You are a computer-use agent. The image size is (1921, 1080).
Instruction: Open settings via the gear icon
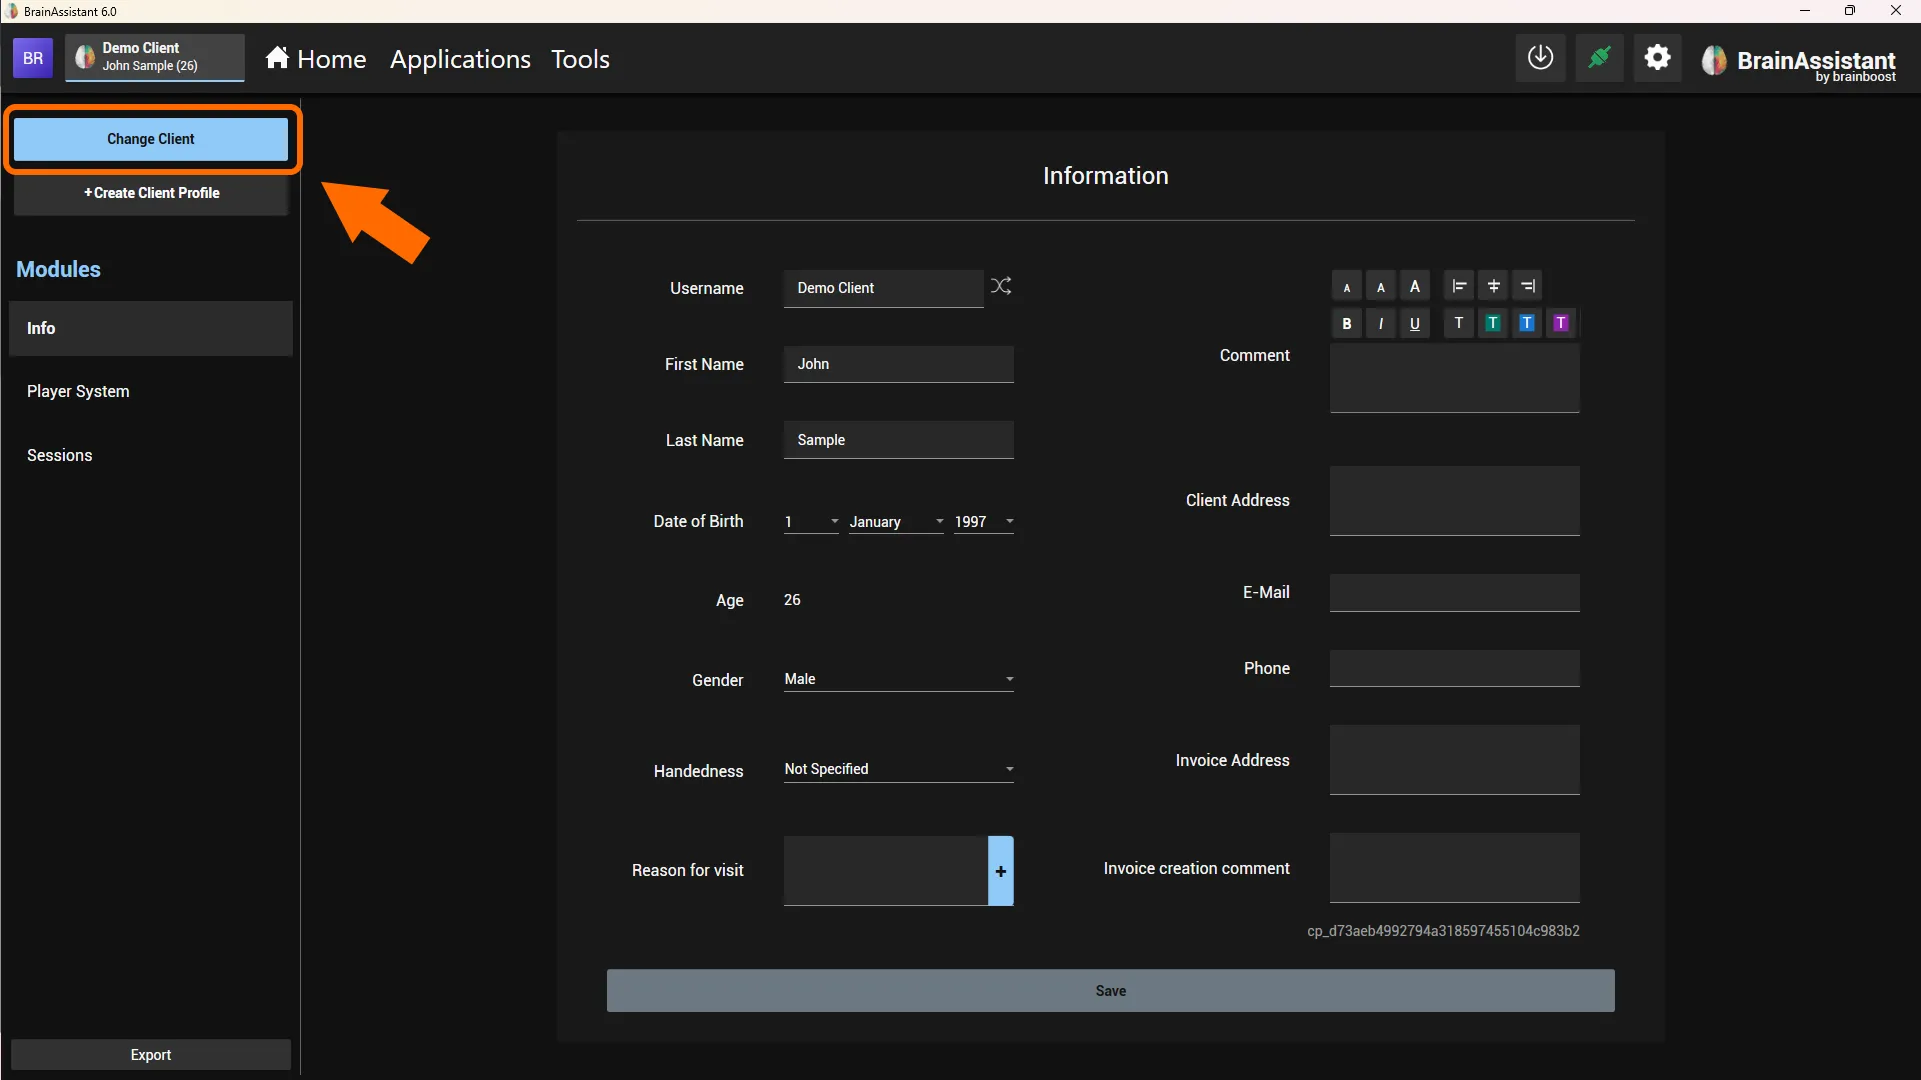[1657, 58]
